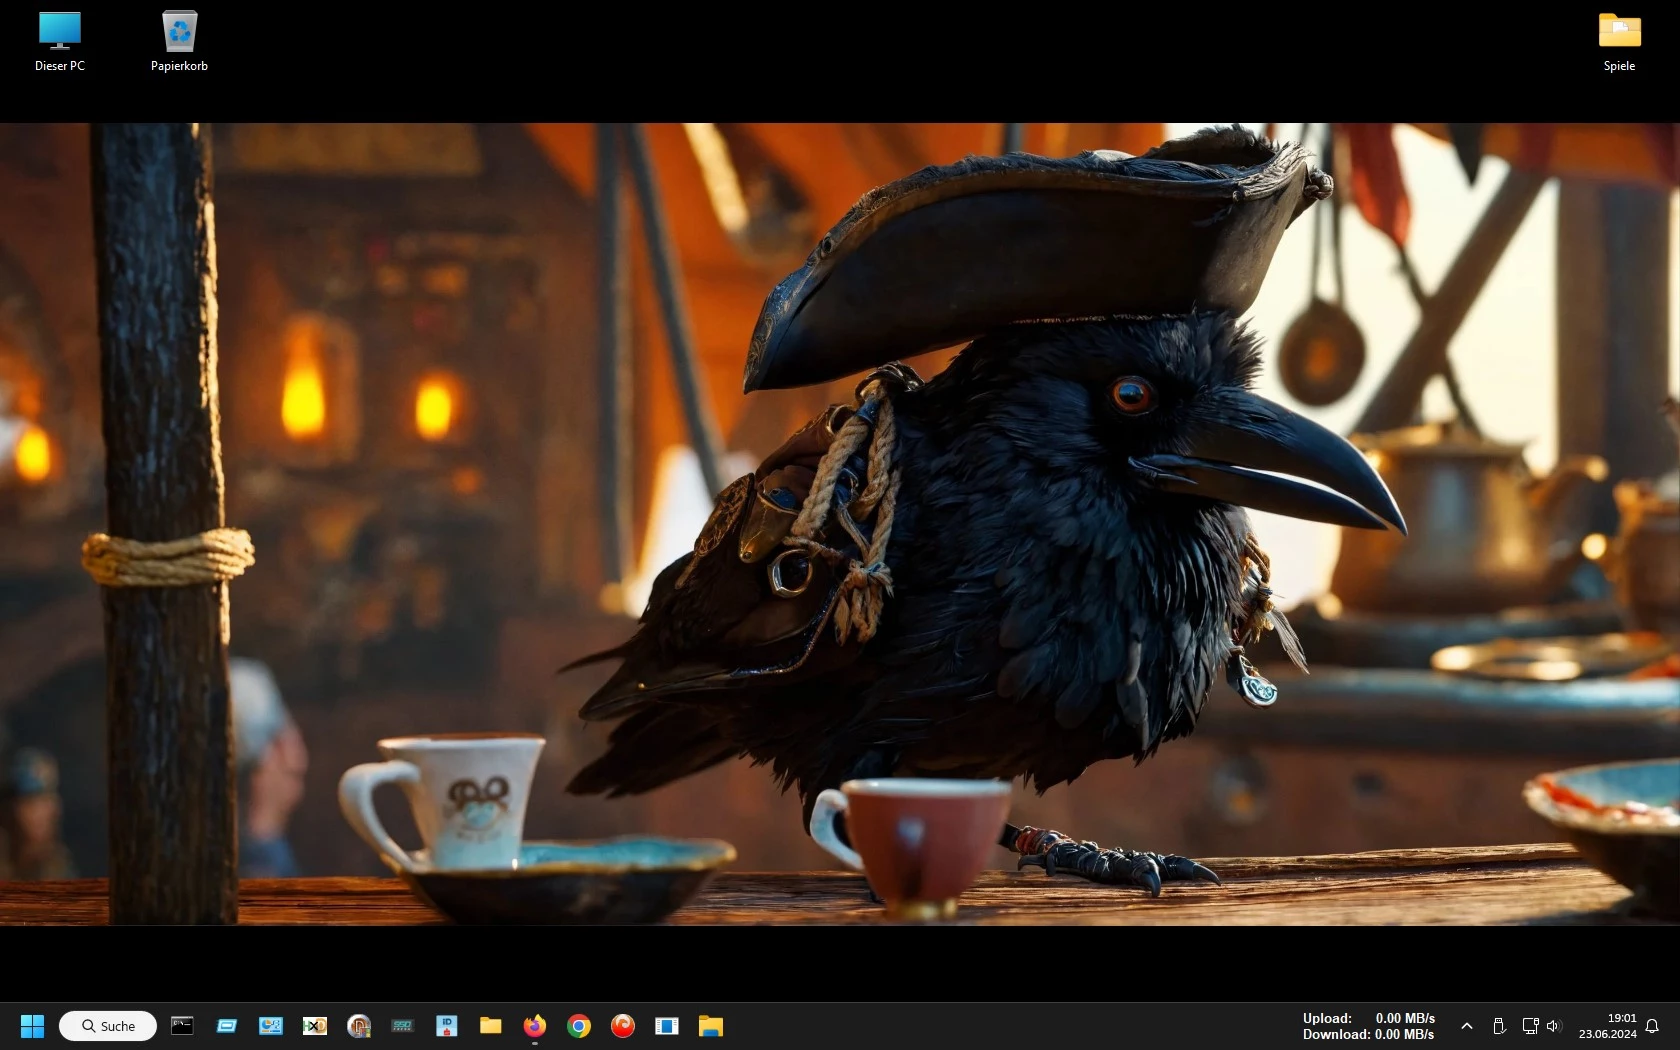Screen dimensions: 1680x1050
Task: Click the safely remove USB tray icon
Action: coord(1499,1026)
